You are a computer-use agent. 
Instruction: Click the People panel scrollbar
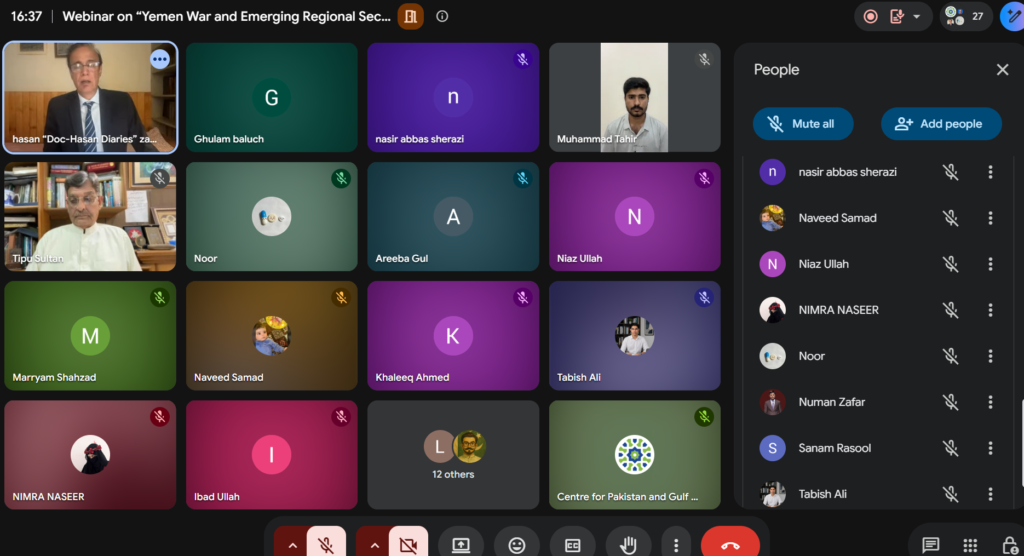point(1022,443)
